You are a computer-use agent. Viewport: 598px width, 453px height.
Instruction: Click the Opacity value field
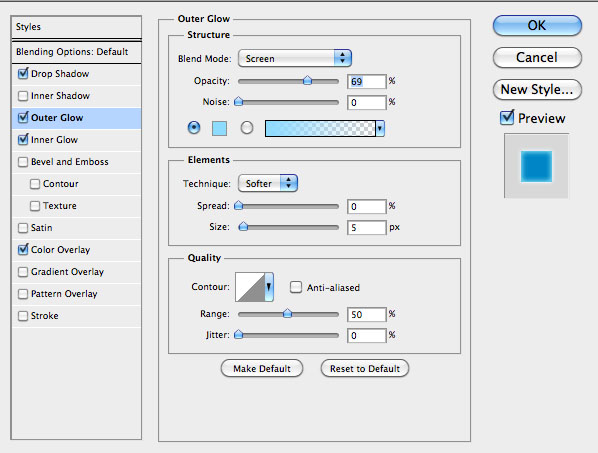point(367,82)
